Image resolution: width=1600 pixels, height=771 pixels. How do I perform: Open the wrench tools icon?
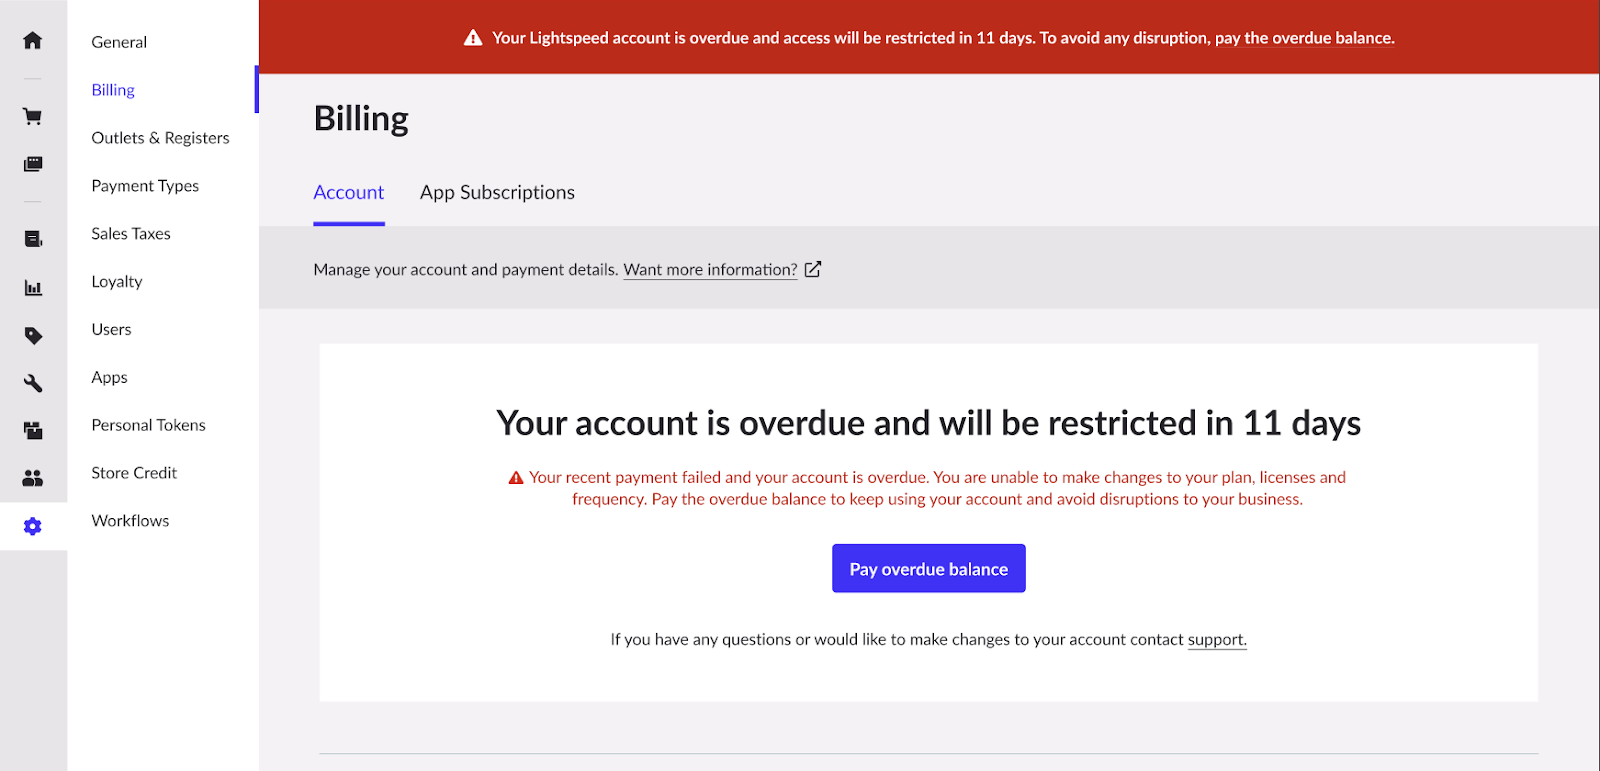[33, 383]
